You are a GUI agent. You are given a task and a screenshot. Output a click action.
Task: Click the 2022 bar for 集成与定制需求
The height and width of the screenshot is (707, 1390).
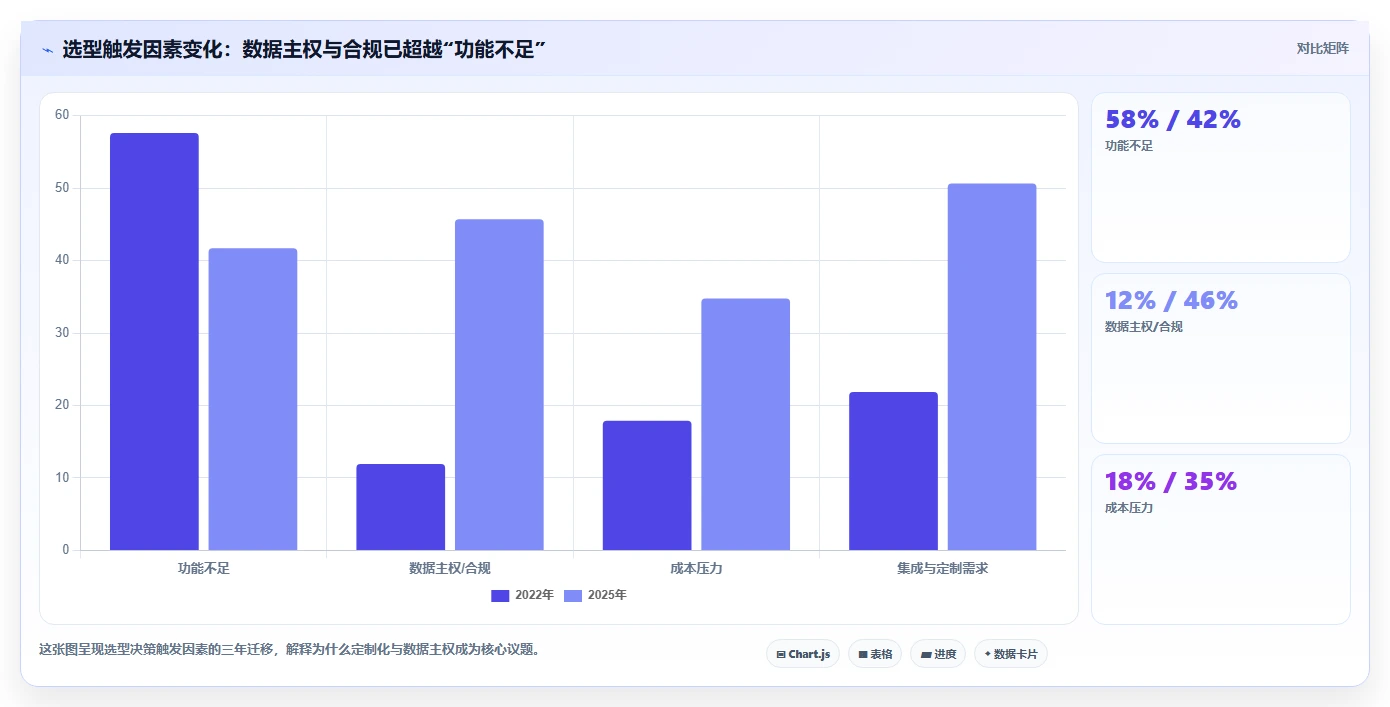tap(893, 471)
